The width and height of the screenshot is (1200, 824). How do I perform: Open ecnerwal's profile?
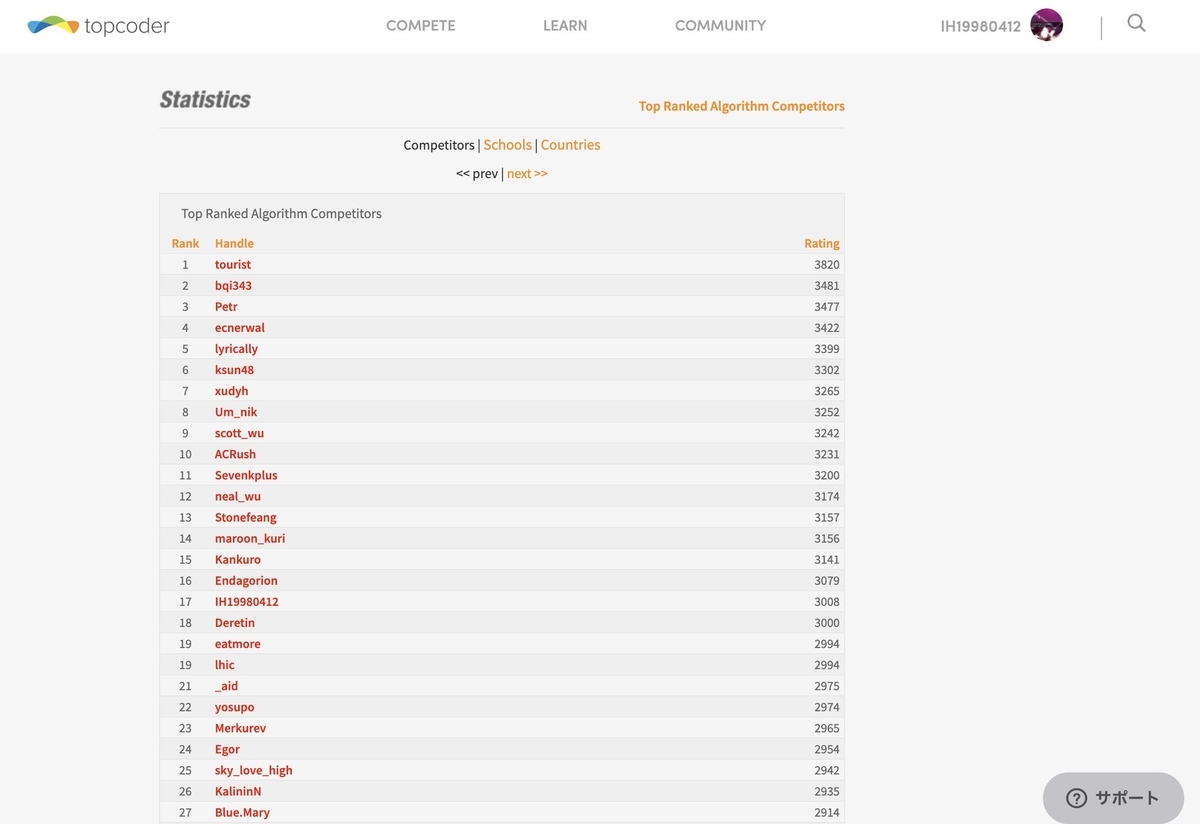(240, 328)
